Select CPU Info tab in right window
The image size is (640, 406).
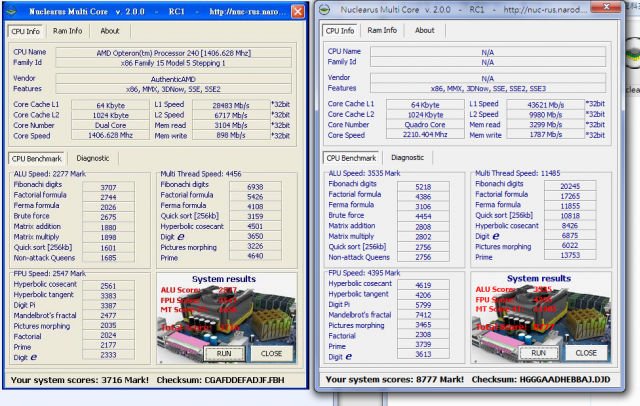tap(340, 31)
